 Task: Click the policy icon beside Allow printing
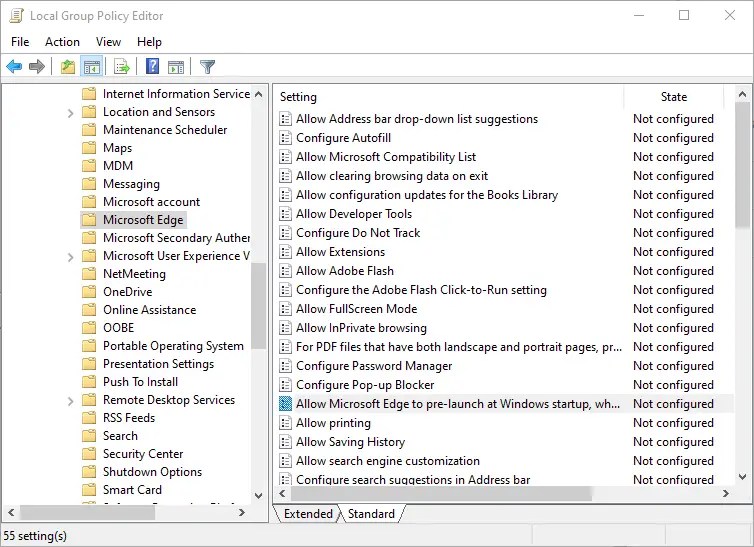[285, 423]
